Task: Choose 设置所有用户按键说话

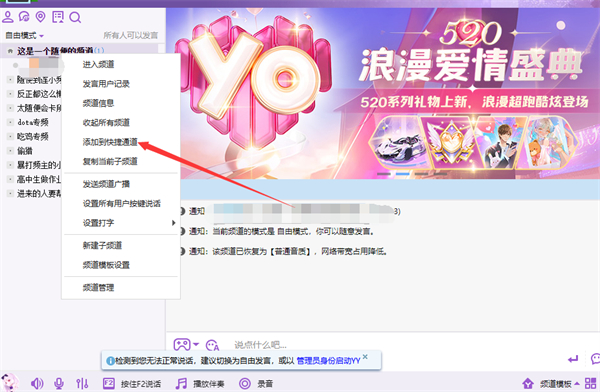Action: pyautogui.click(x=121, y=203)
